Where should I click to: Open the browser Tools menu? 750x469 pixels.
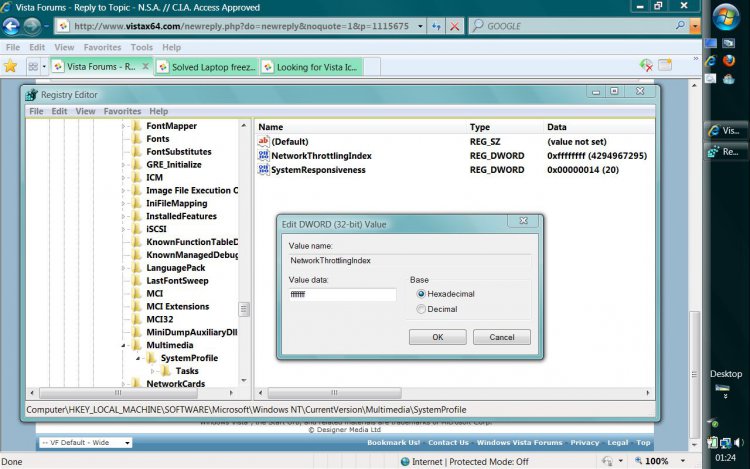click(x=142, y=47)
